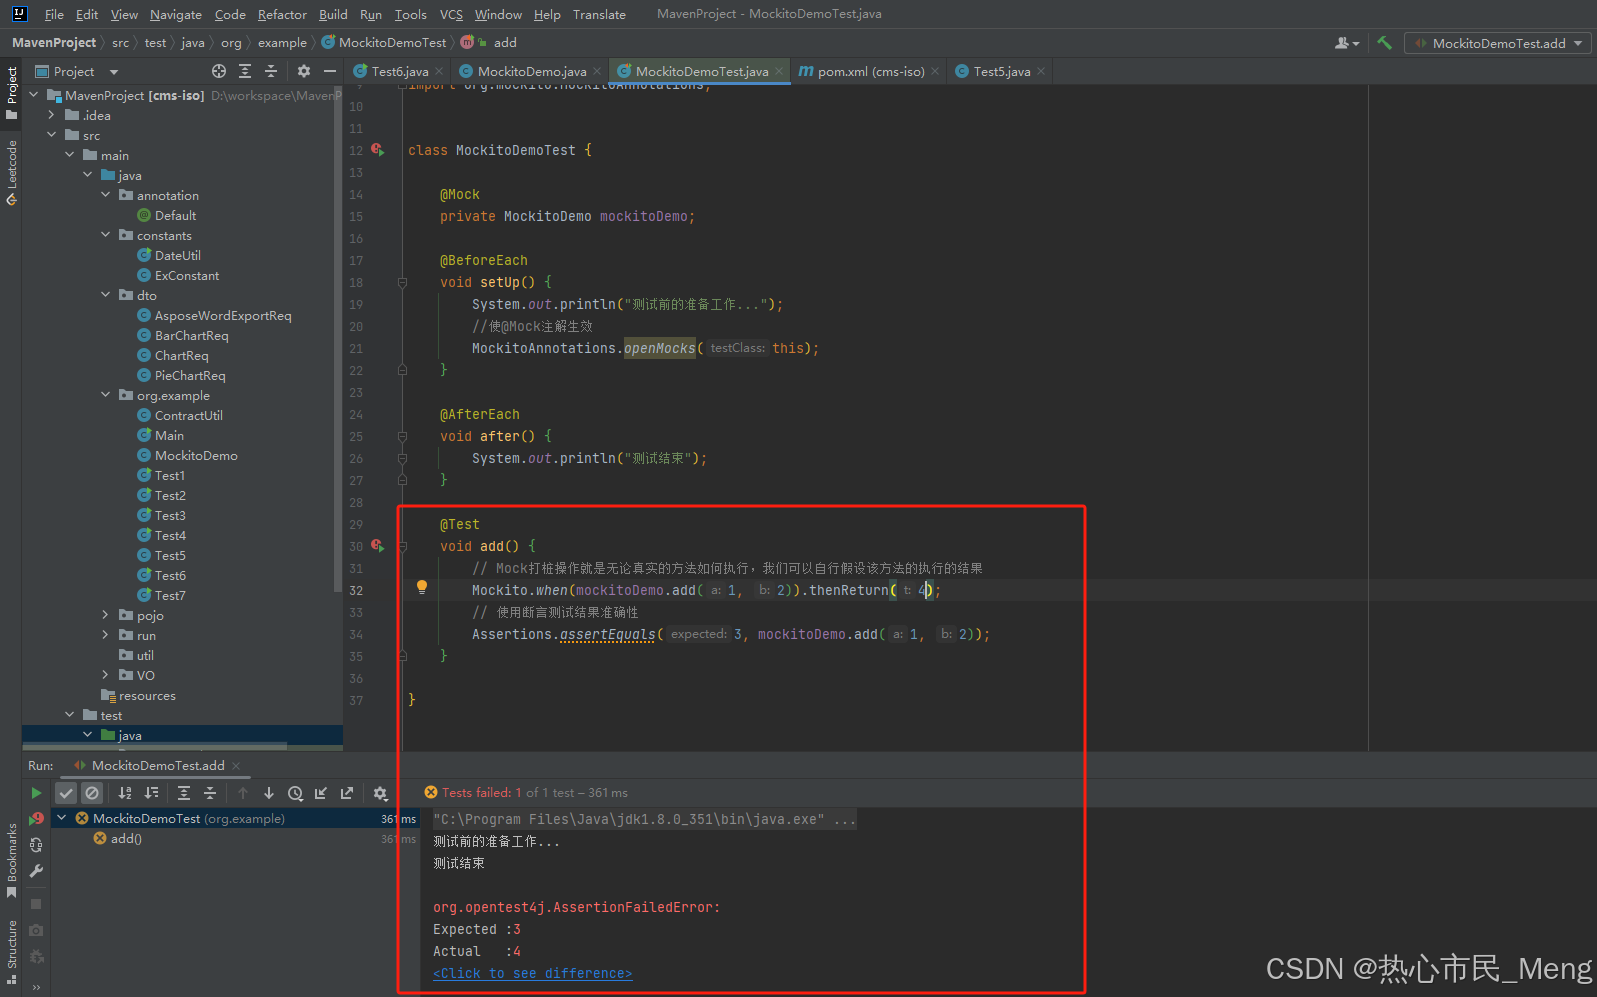Collapse the org.example package folder
Image resolution: width=1597 pixels, height=997 pixels.
[x=105, y=395]
